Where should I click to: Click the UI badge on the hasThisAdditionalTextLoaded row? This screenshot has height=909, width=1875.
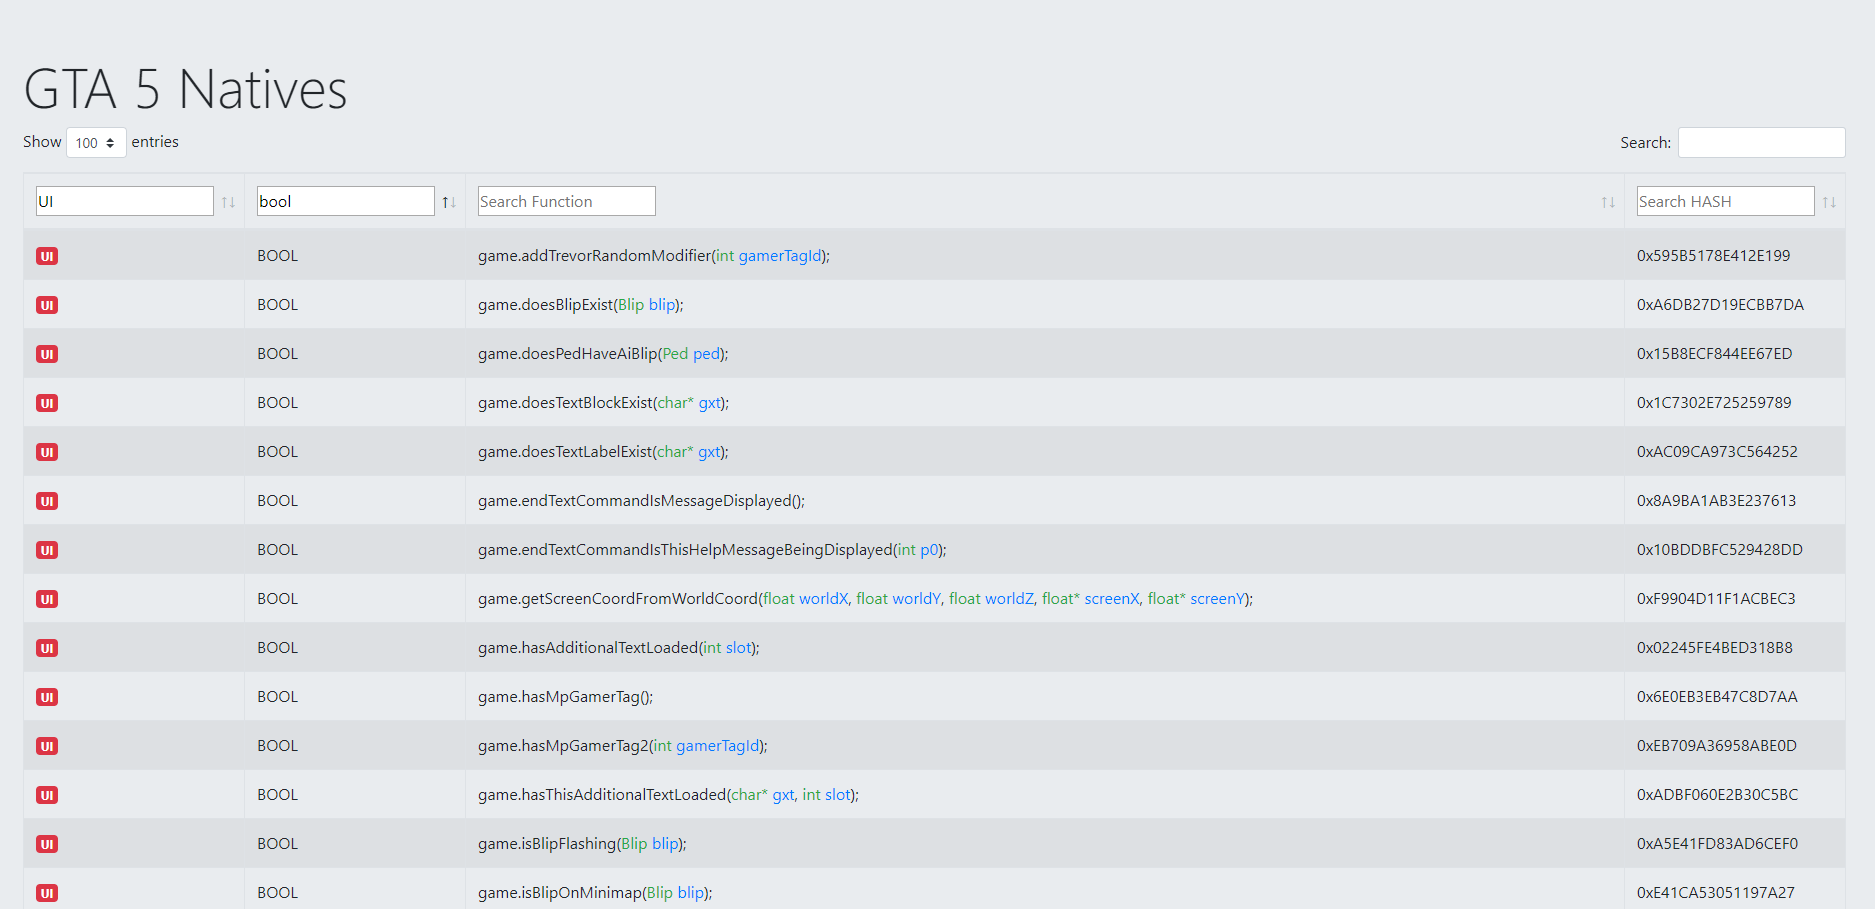pos(46,795)
